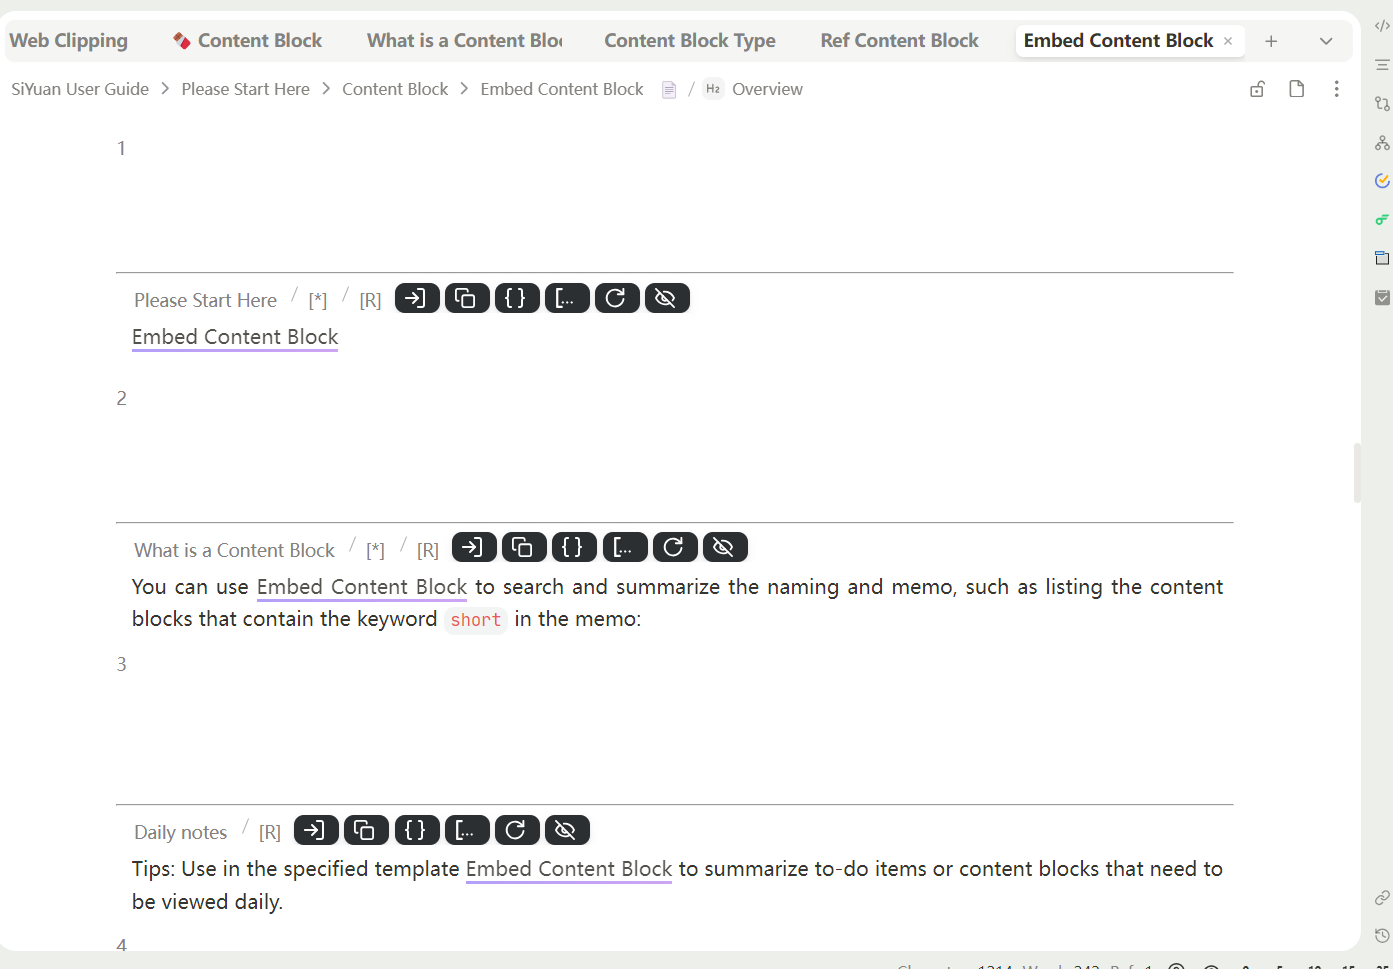Expand the tab list chevron dropdown
Viewport: 1393px width, 969px height.
point(1326,41)
